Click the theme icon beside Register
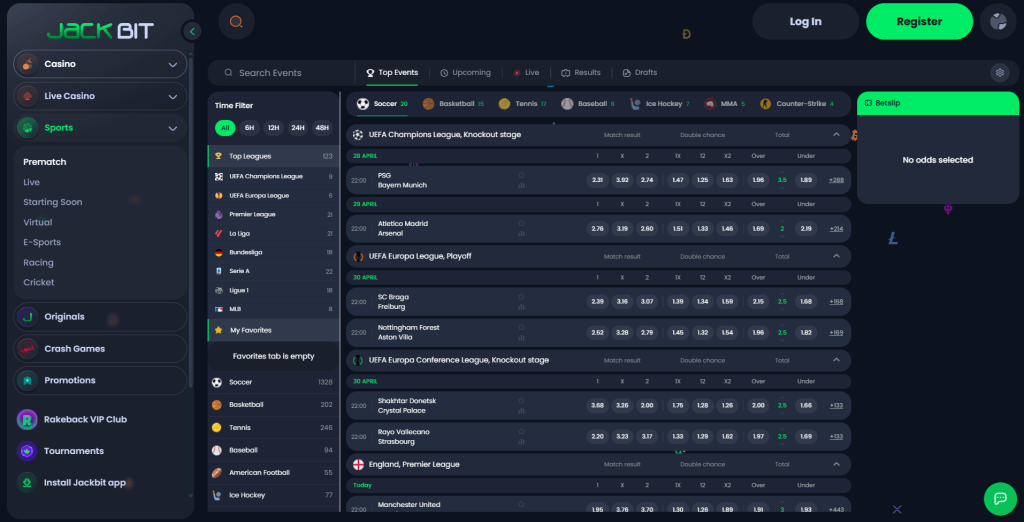 (x=997, y=21)
